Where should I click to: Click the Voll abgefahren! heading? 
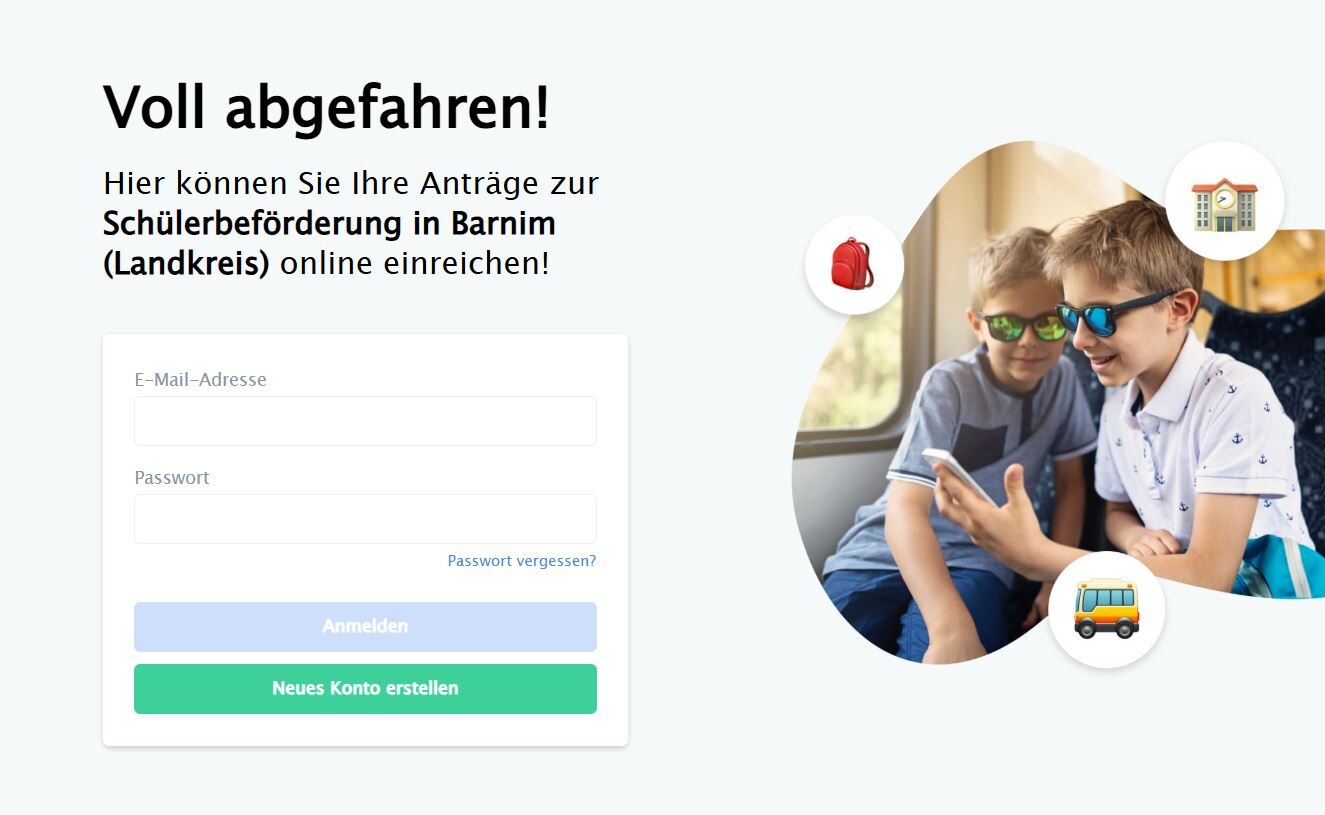[327, 106]
